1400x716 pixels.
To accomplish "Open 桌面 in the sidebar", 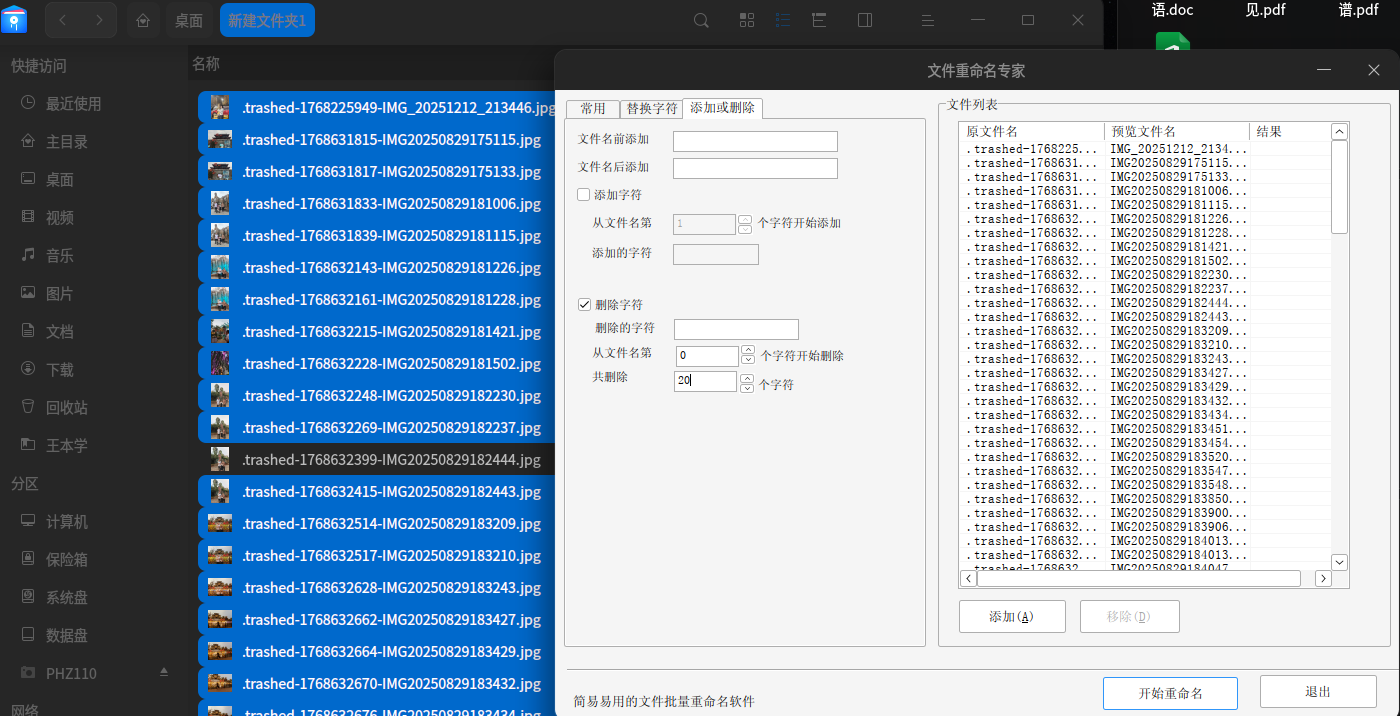I will pyautogui.click(x=60, y=180).
